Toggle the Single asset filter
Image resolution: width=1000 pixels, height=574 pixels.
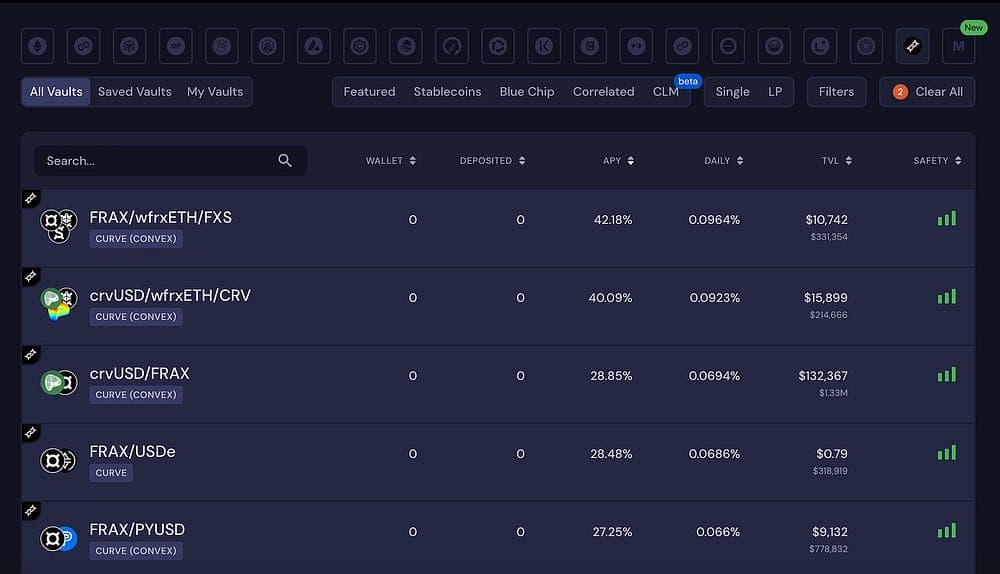(732, 92)
